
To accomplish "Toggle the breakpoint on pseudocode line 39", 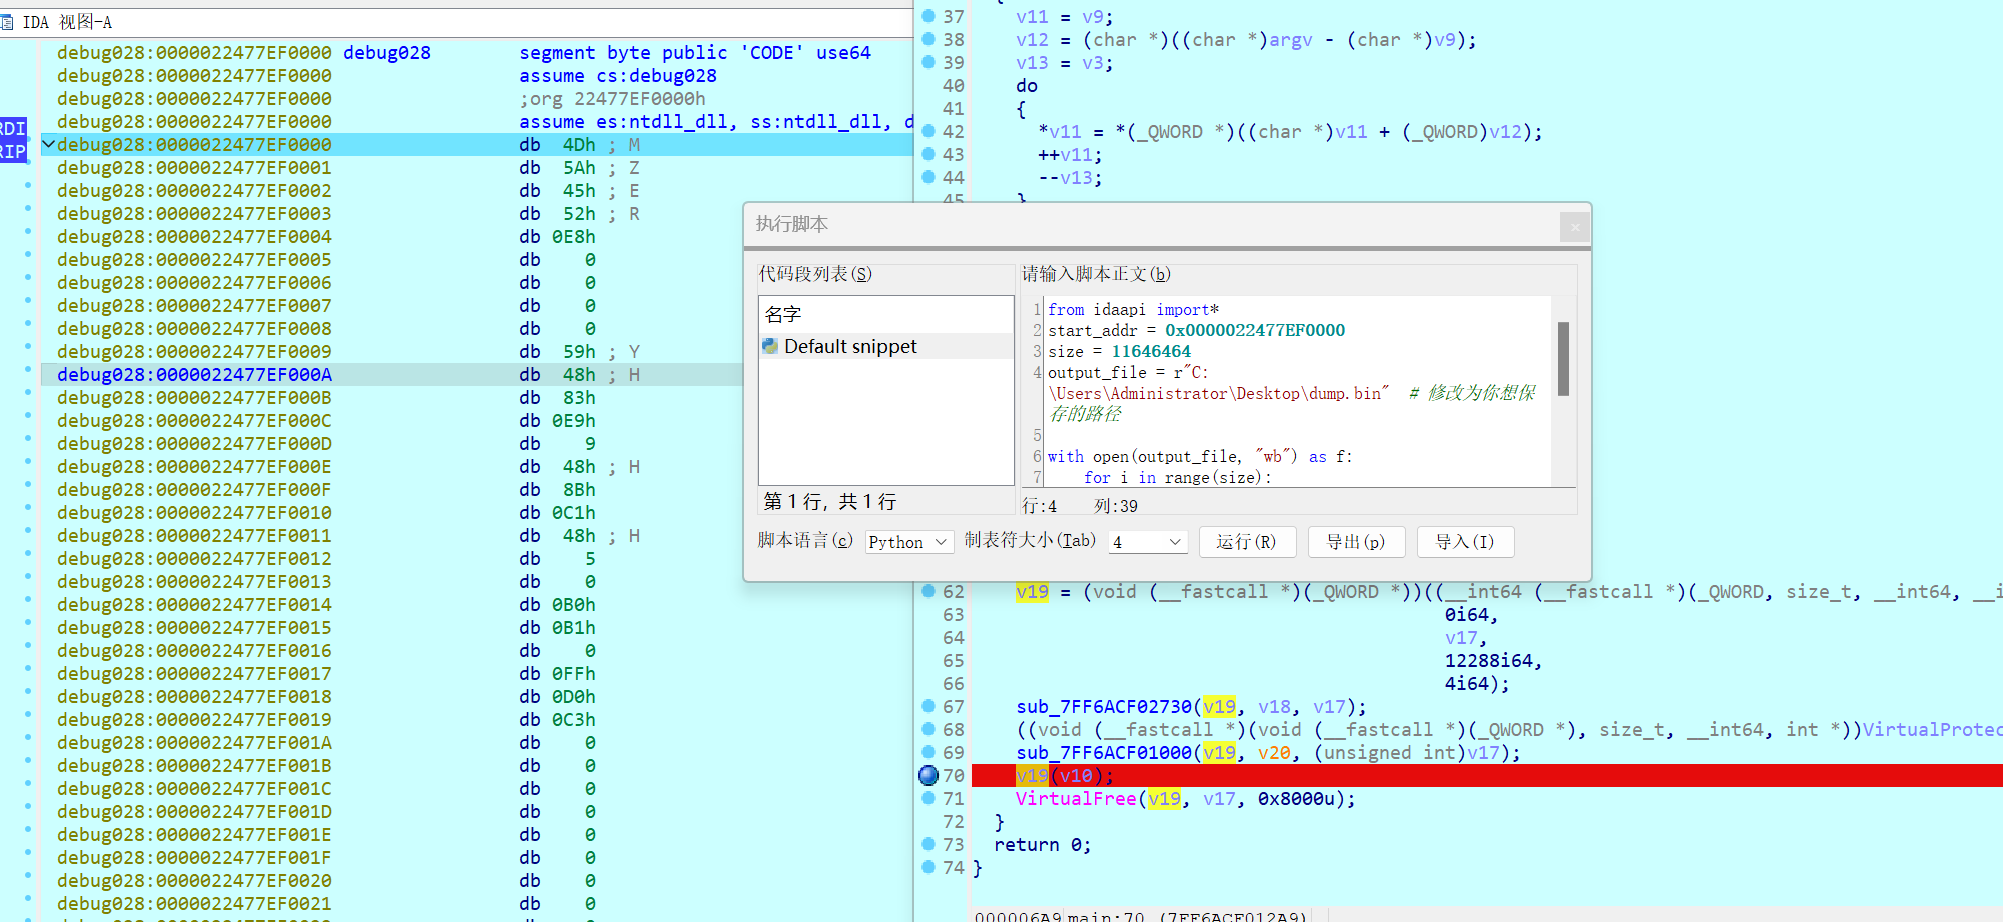I will click(x=928, y=62).
